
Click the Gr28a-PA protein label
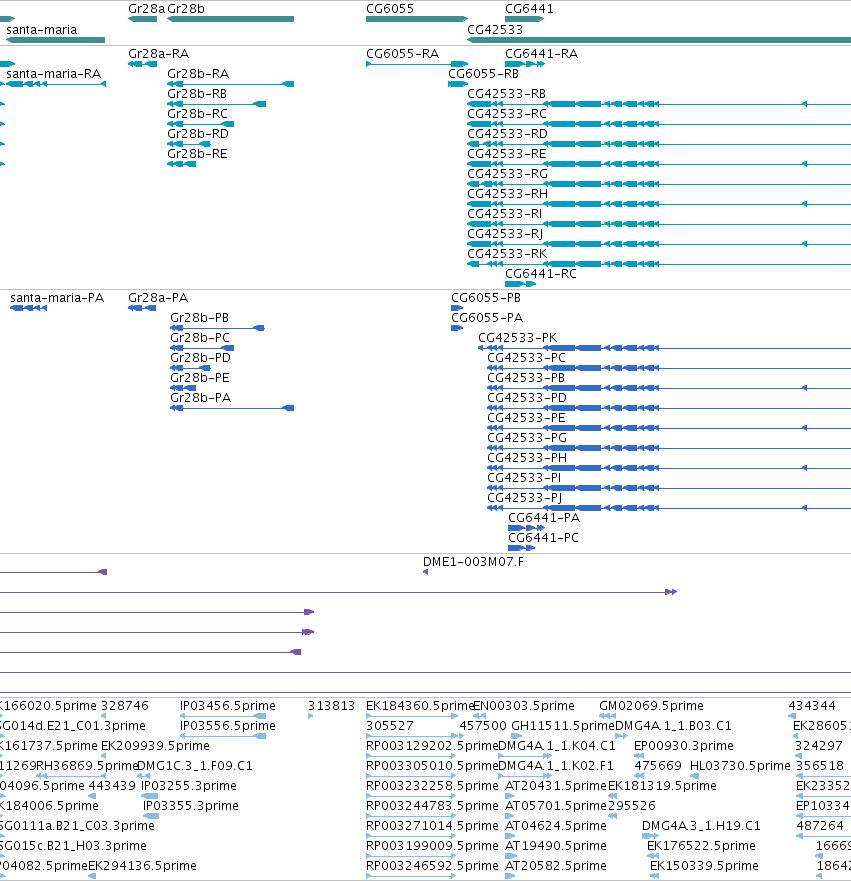click(x=158, y=298)
